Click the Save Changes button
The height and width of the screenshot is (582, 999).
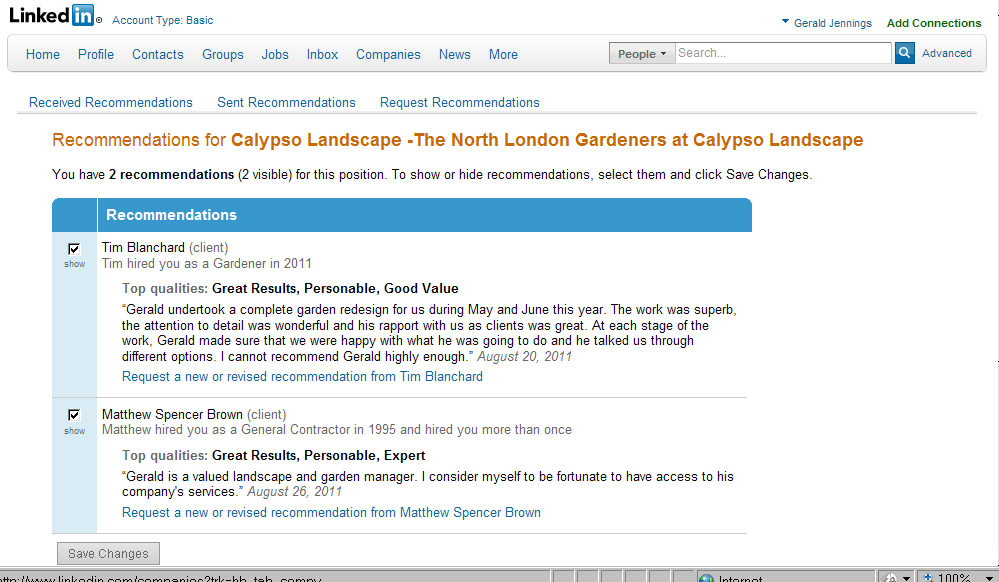(x=108, y=553)
